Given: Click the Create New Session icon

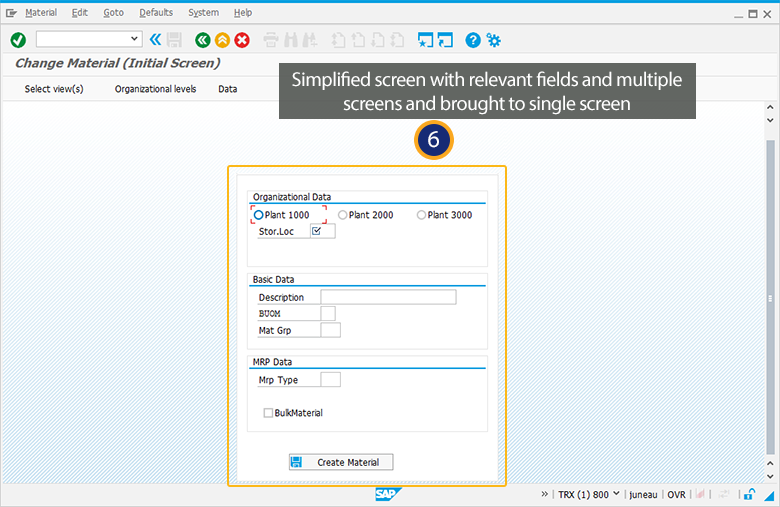Looking at the screenshot, I should 425,40.
